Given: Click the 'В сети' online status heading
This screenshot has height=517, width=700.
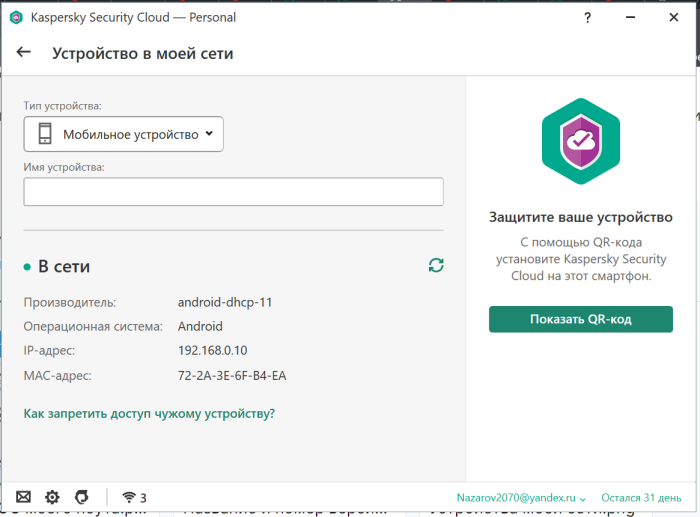Looking at the screenshot, I should (x=64, y=267).
